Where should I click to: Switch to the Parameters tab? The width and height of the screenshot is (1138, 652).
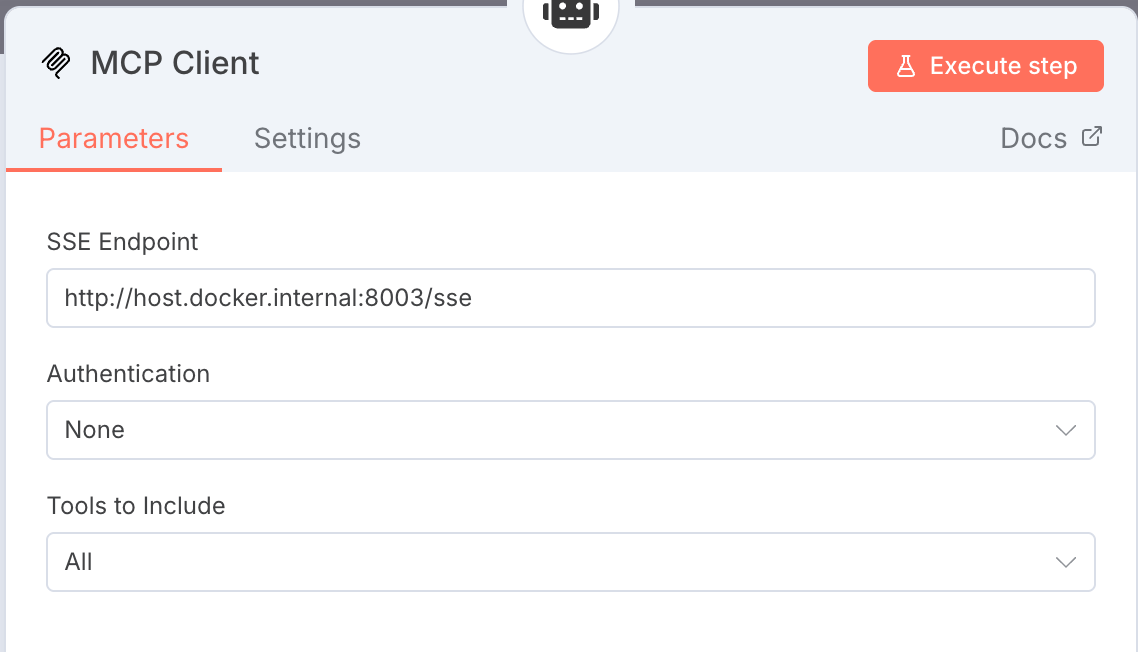click(114, 138)
